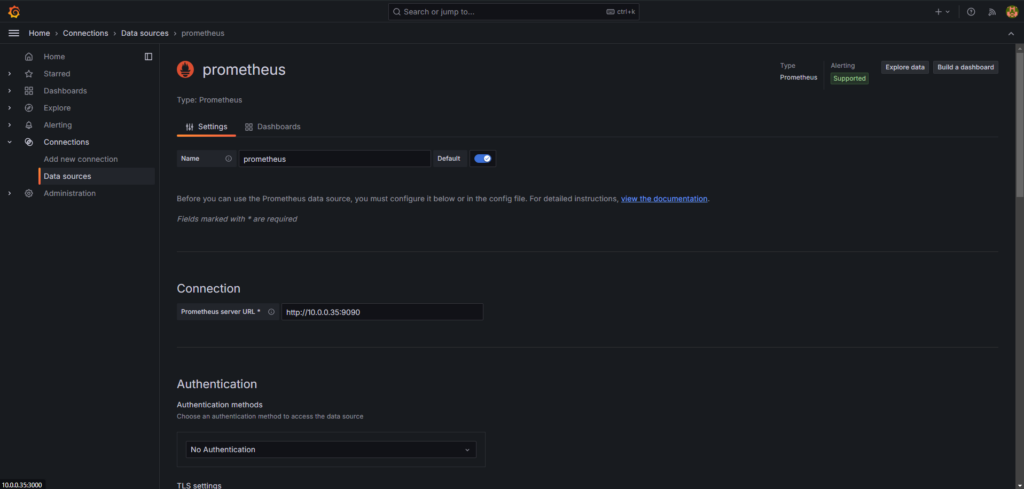
Task: Click the Explore data button
Action: [x=904, y=67]
